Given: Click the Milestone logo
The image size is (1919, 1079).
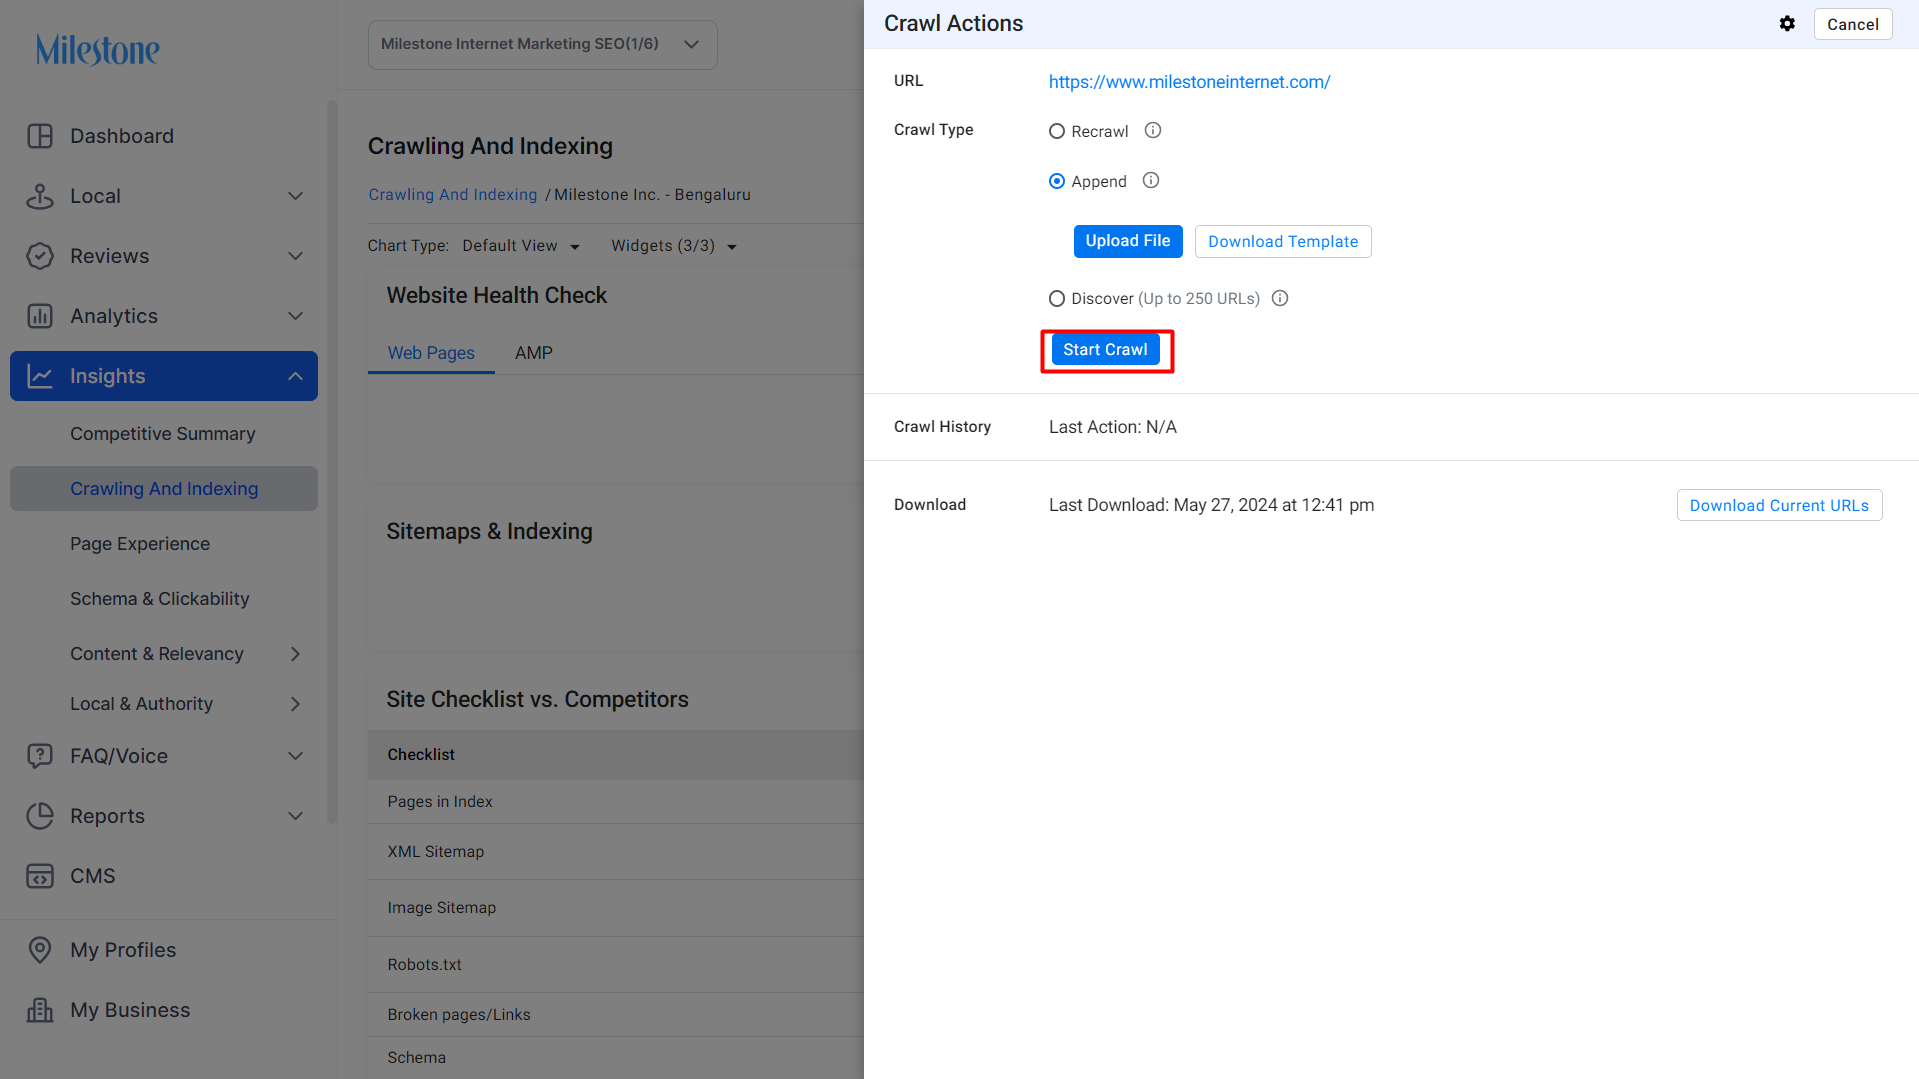Looking at the screenshot, I should (x=97, y=49).
